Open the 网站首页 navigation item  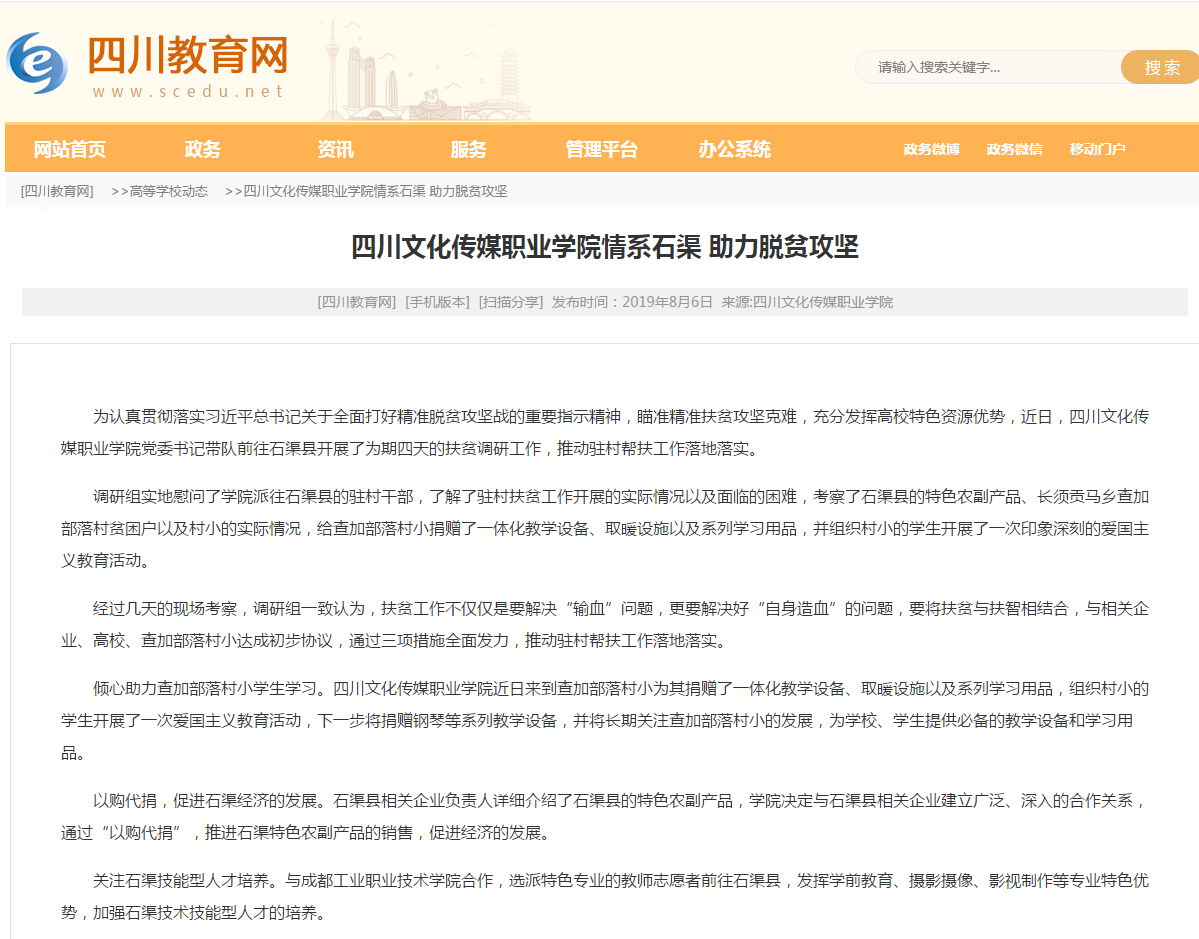pos(70,149)
